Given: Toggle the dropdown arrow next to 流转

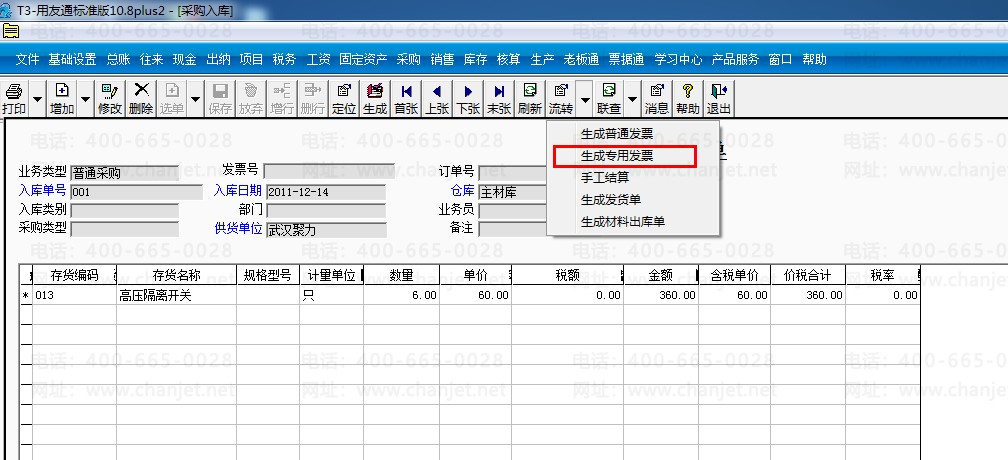Looking at the screenshot, I should pyautogui.click(x=584, y=99).
